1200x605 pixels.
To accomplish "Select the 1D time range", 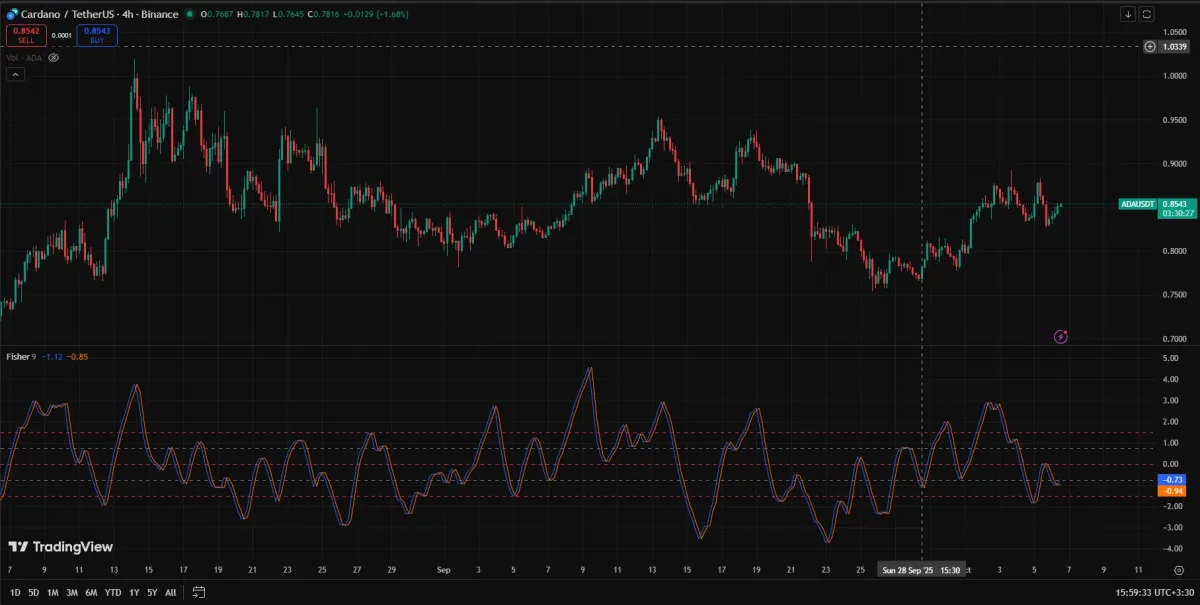I will pyautogui.click(x=15, y=592).
